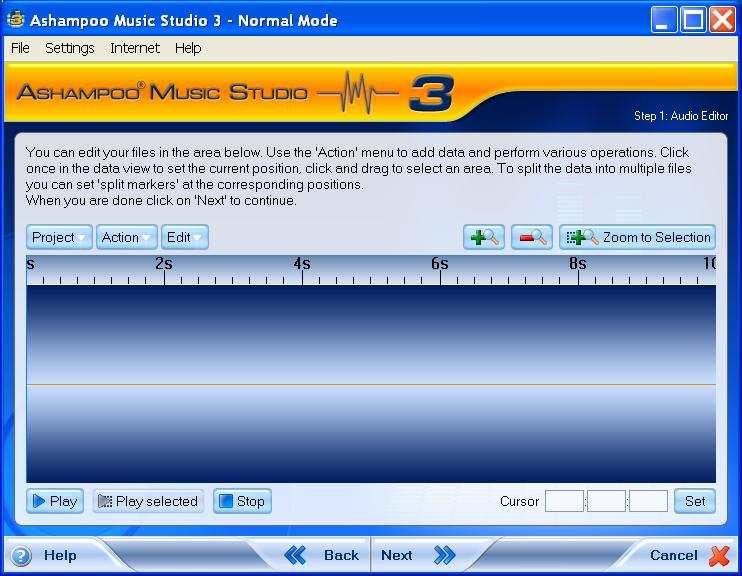
Task: Open the Internet menu
Action: click(135, 48)
